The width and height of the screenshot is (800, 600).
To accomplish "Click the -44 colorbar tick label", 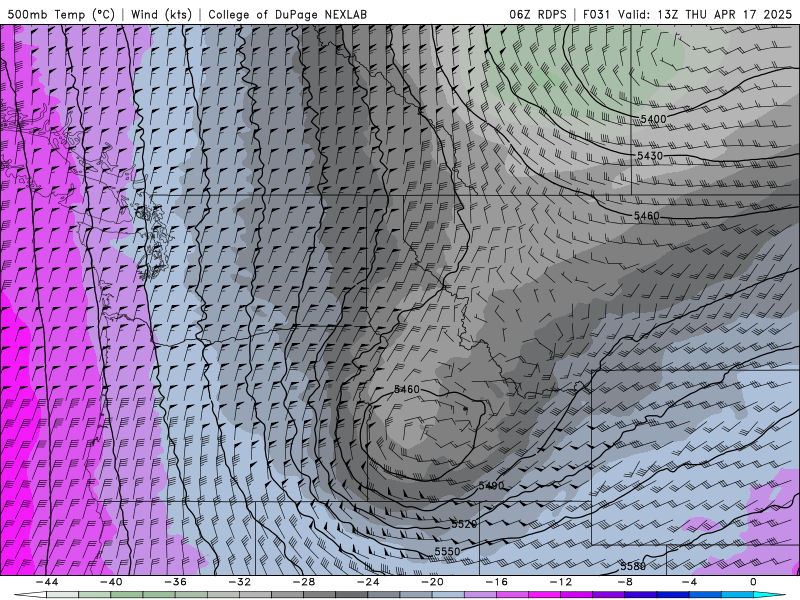I will point(46,582).
